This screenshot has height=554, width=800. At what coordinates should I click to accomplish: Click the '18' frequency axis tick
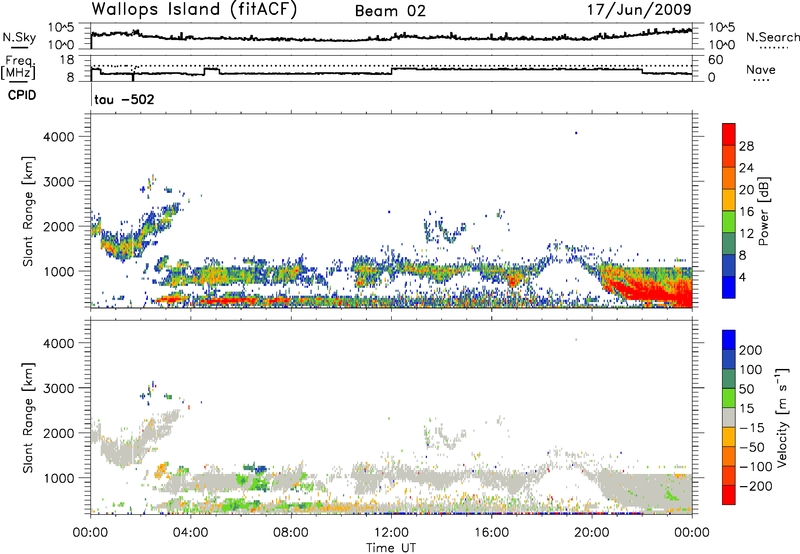[67, 60]
